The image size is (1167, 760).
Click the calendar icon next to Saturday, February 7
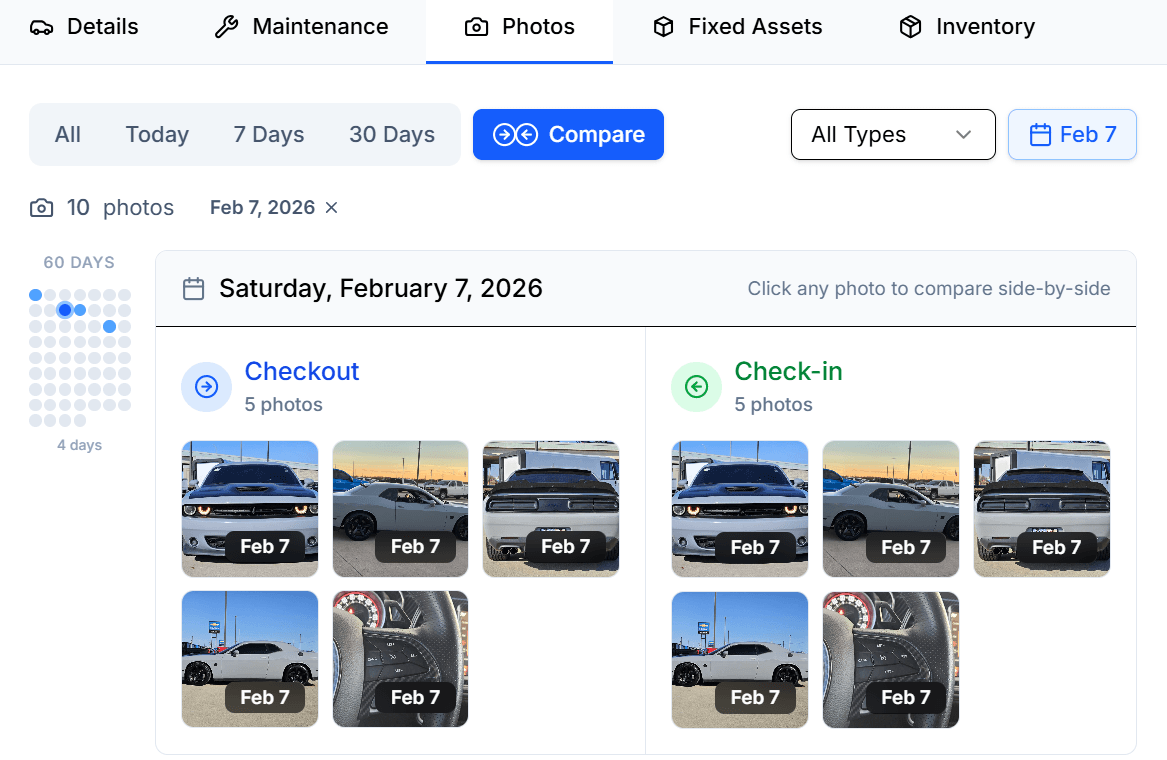[x=194, y=288]
